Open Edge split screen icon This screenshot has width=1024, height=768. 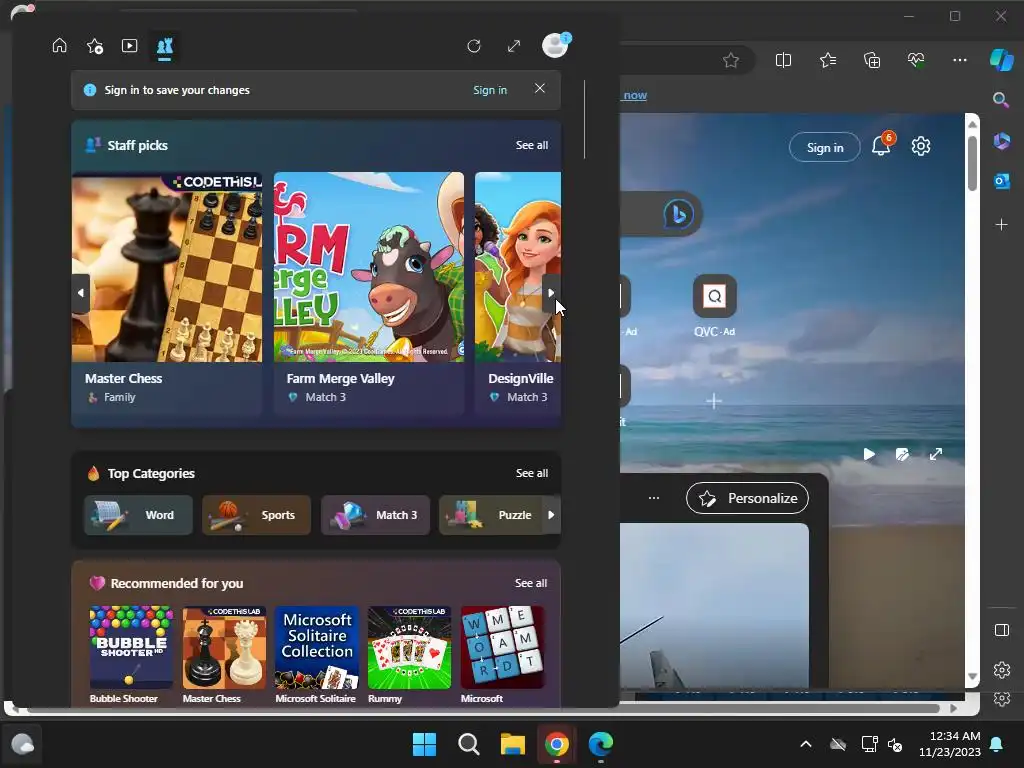(783, 61)
